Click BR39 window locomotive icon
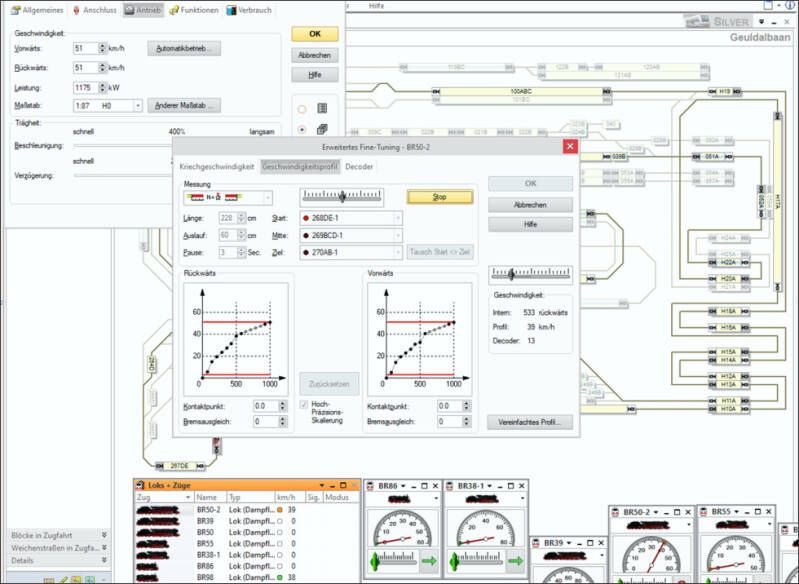The height and width of the screenshot is (584, 799). click(x=536, y=543)
